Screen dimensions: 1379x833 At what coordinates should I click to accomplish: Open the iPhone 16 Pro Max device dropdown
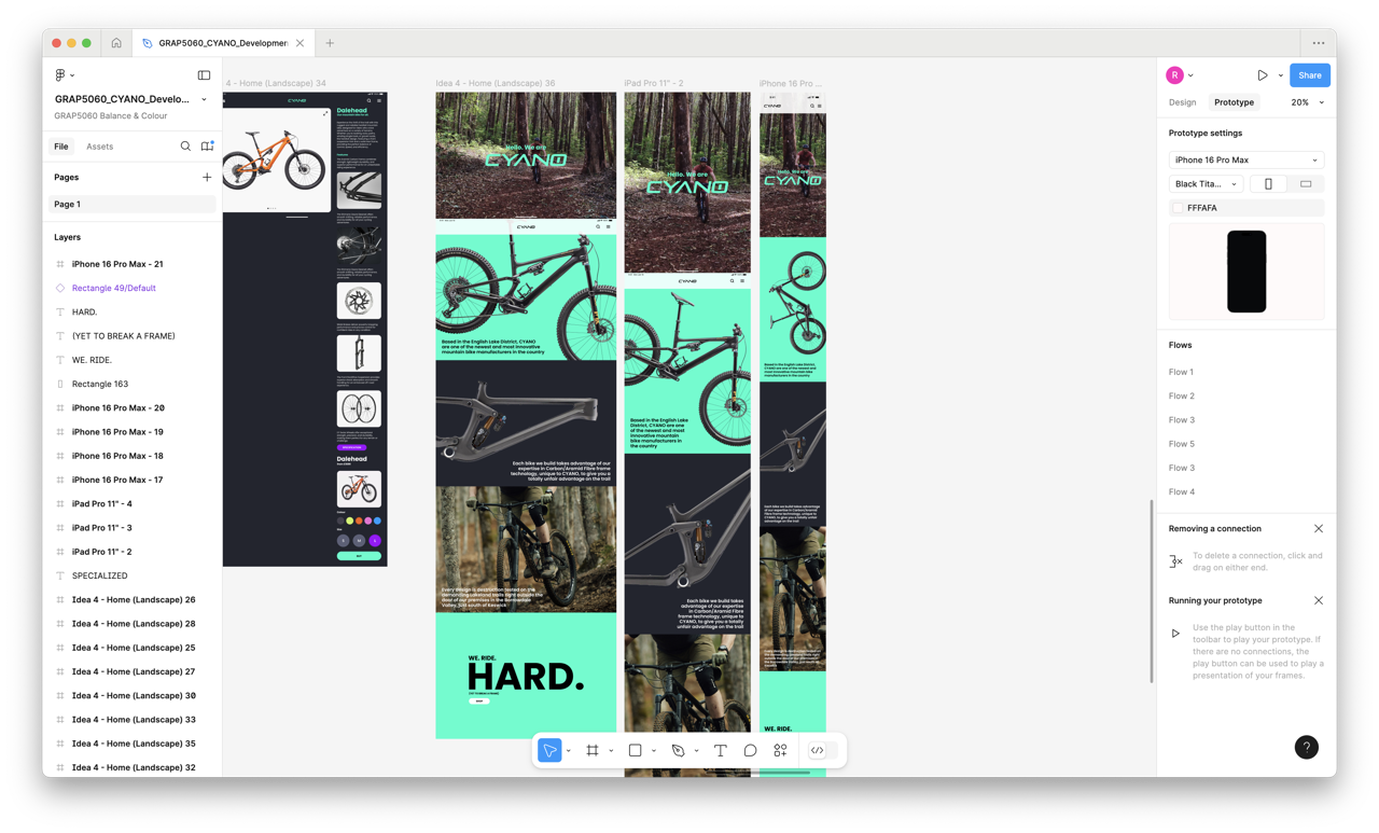tap(1246, 160)
